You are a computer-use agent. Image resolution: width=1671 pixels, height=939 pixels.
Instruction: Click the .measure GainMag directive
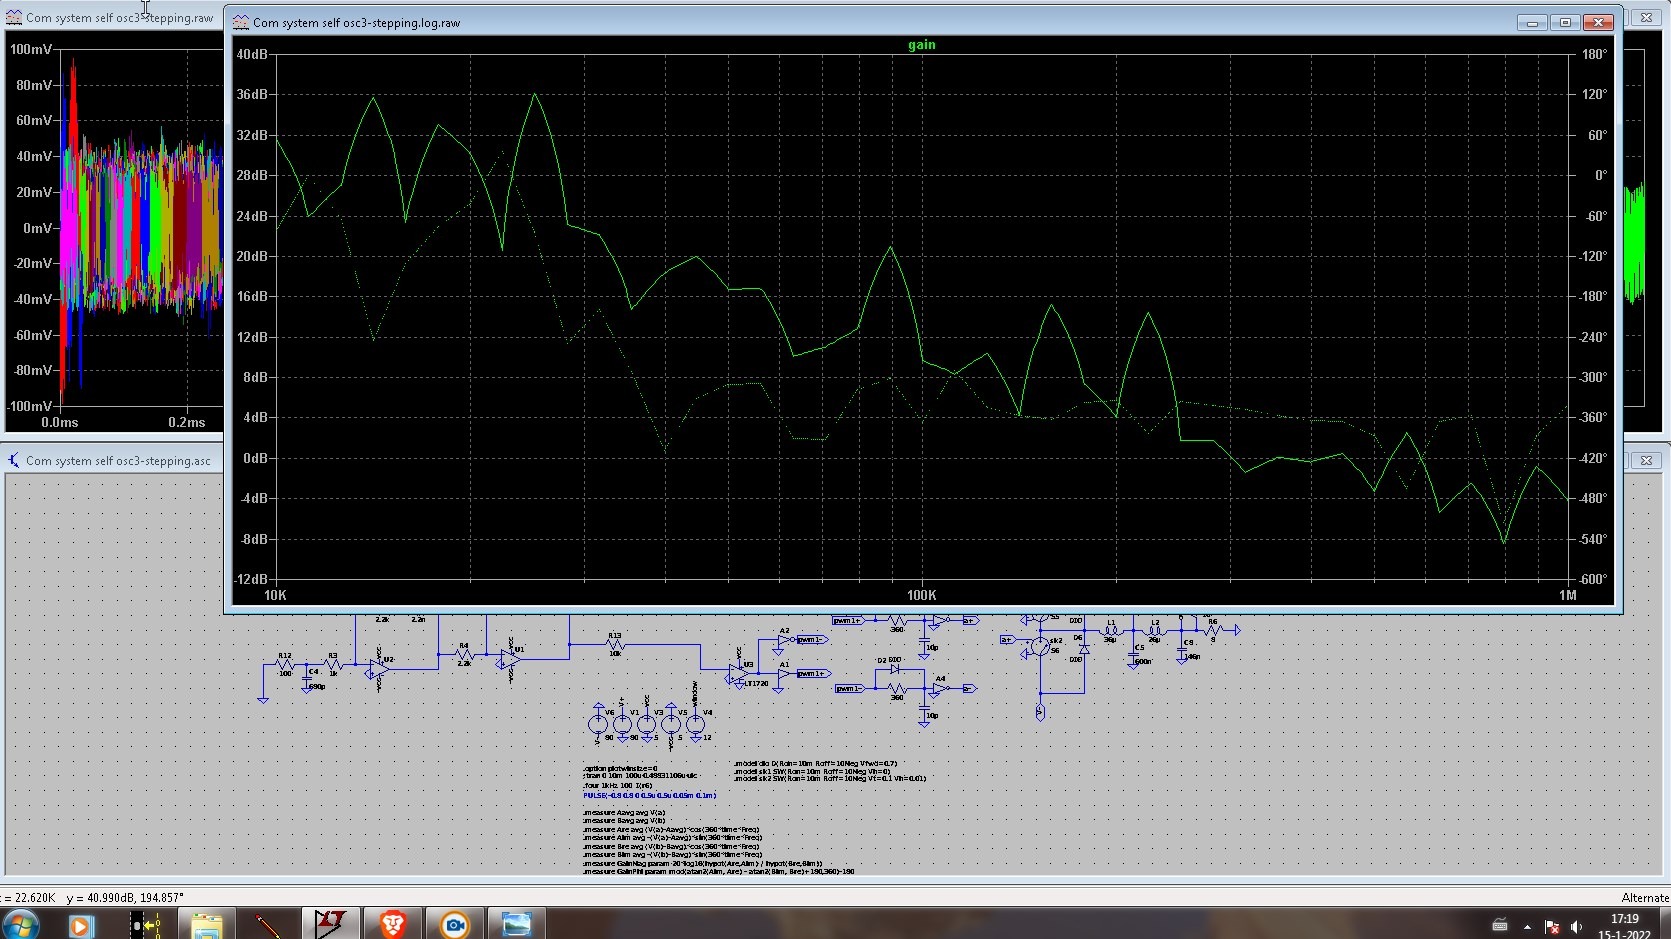pos(702,863)
